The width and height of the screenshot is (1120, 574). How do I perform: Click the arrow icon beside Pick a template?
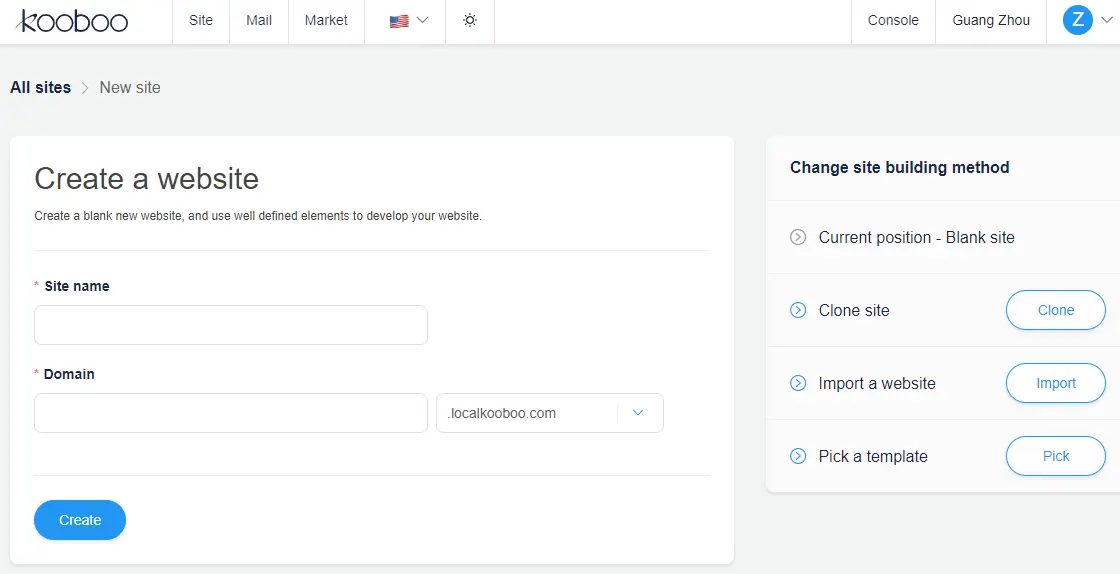[x=798, y=456]
